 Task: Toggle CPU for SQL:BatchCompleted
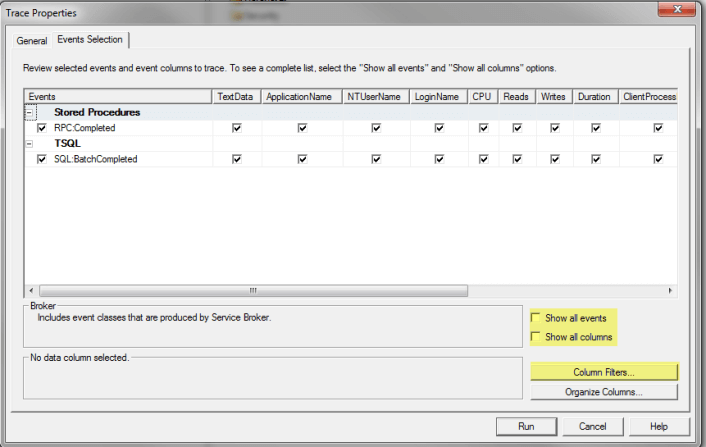[484, 159]
